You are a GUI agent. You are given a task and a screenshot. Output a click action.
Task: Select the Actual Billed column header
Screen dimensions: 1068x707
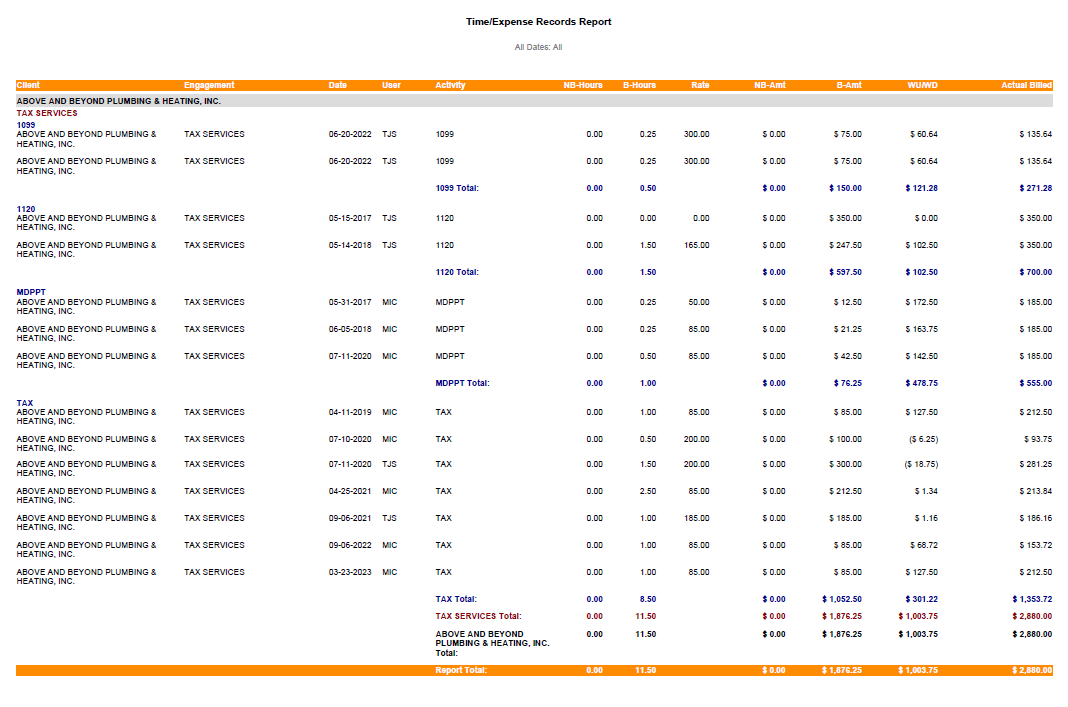(x=1026, y=85)
